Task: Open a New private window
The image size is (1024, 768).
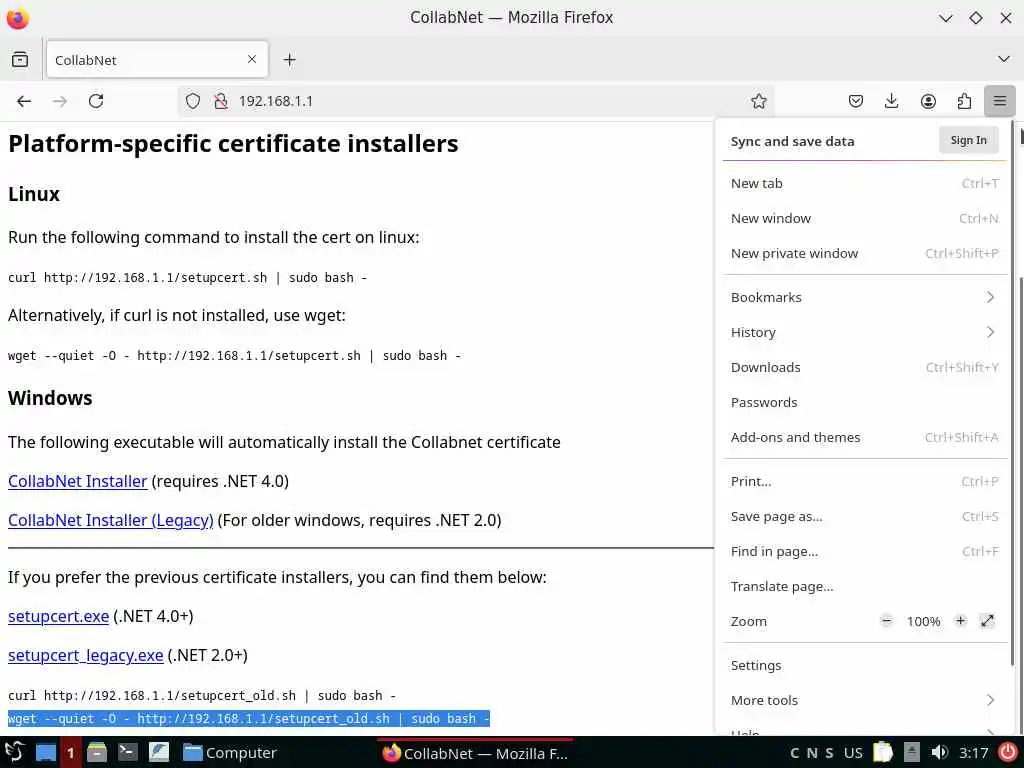Action: click(x=865, y=253)
